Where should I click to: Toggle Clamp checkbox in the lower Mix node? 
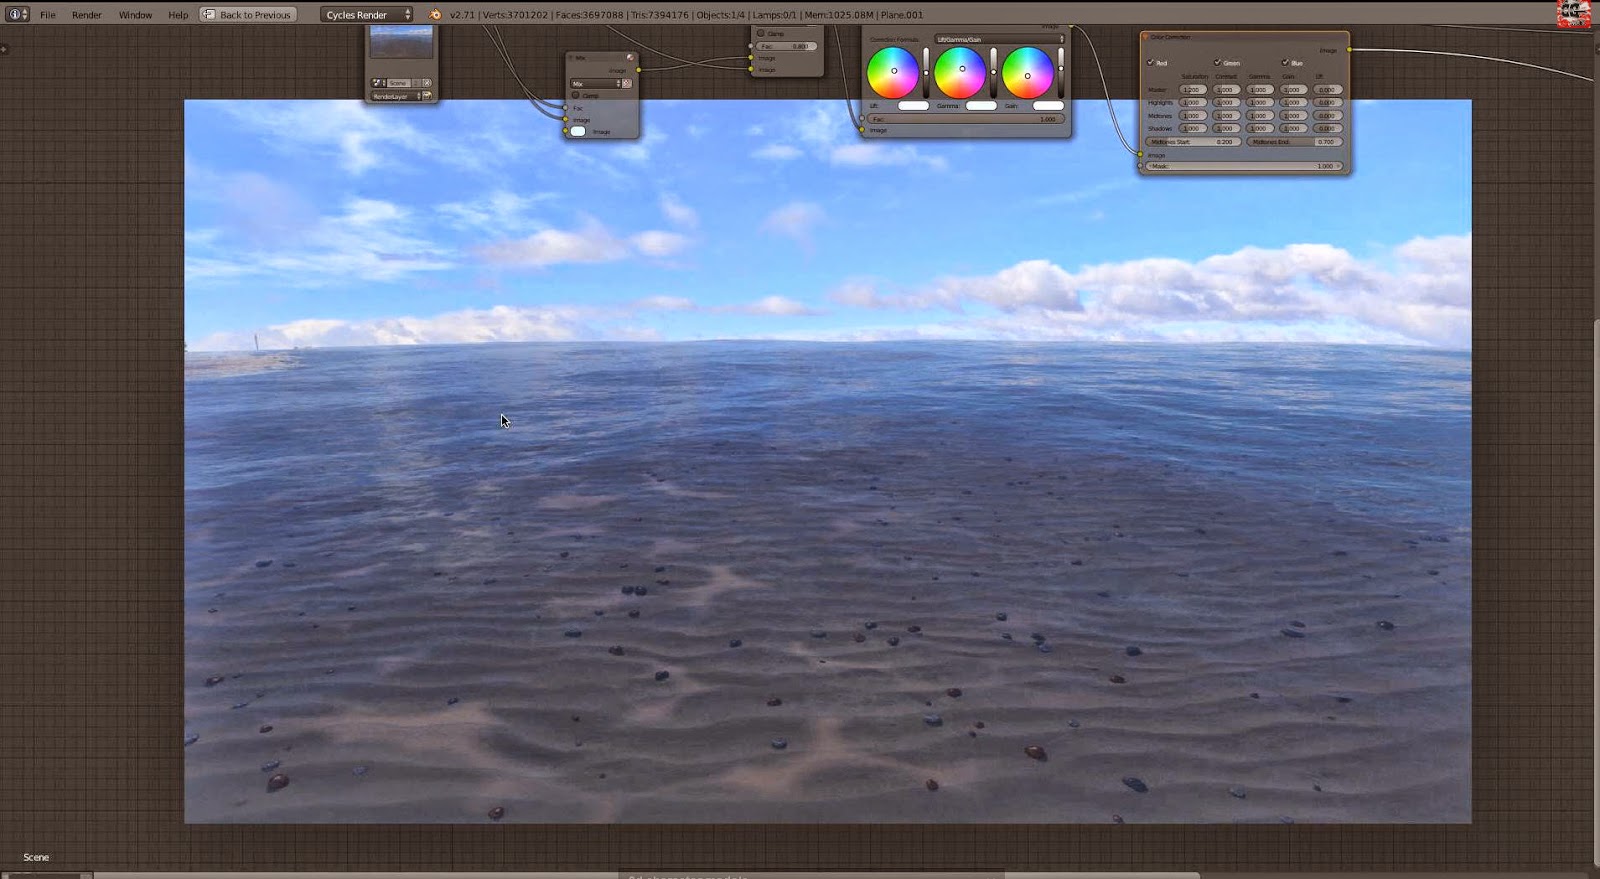[x=575, y=95]
